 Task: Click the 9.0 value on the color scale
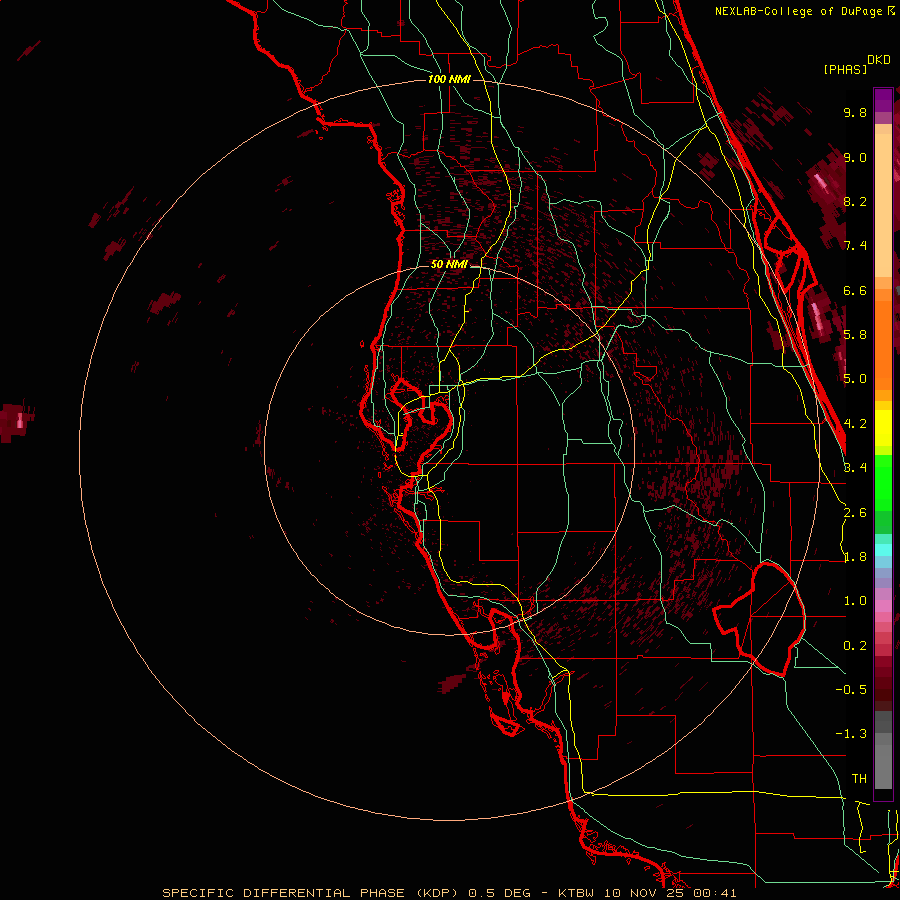coord(855,157)
